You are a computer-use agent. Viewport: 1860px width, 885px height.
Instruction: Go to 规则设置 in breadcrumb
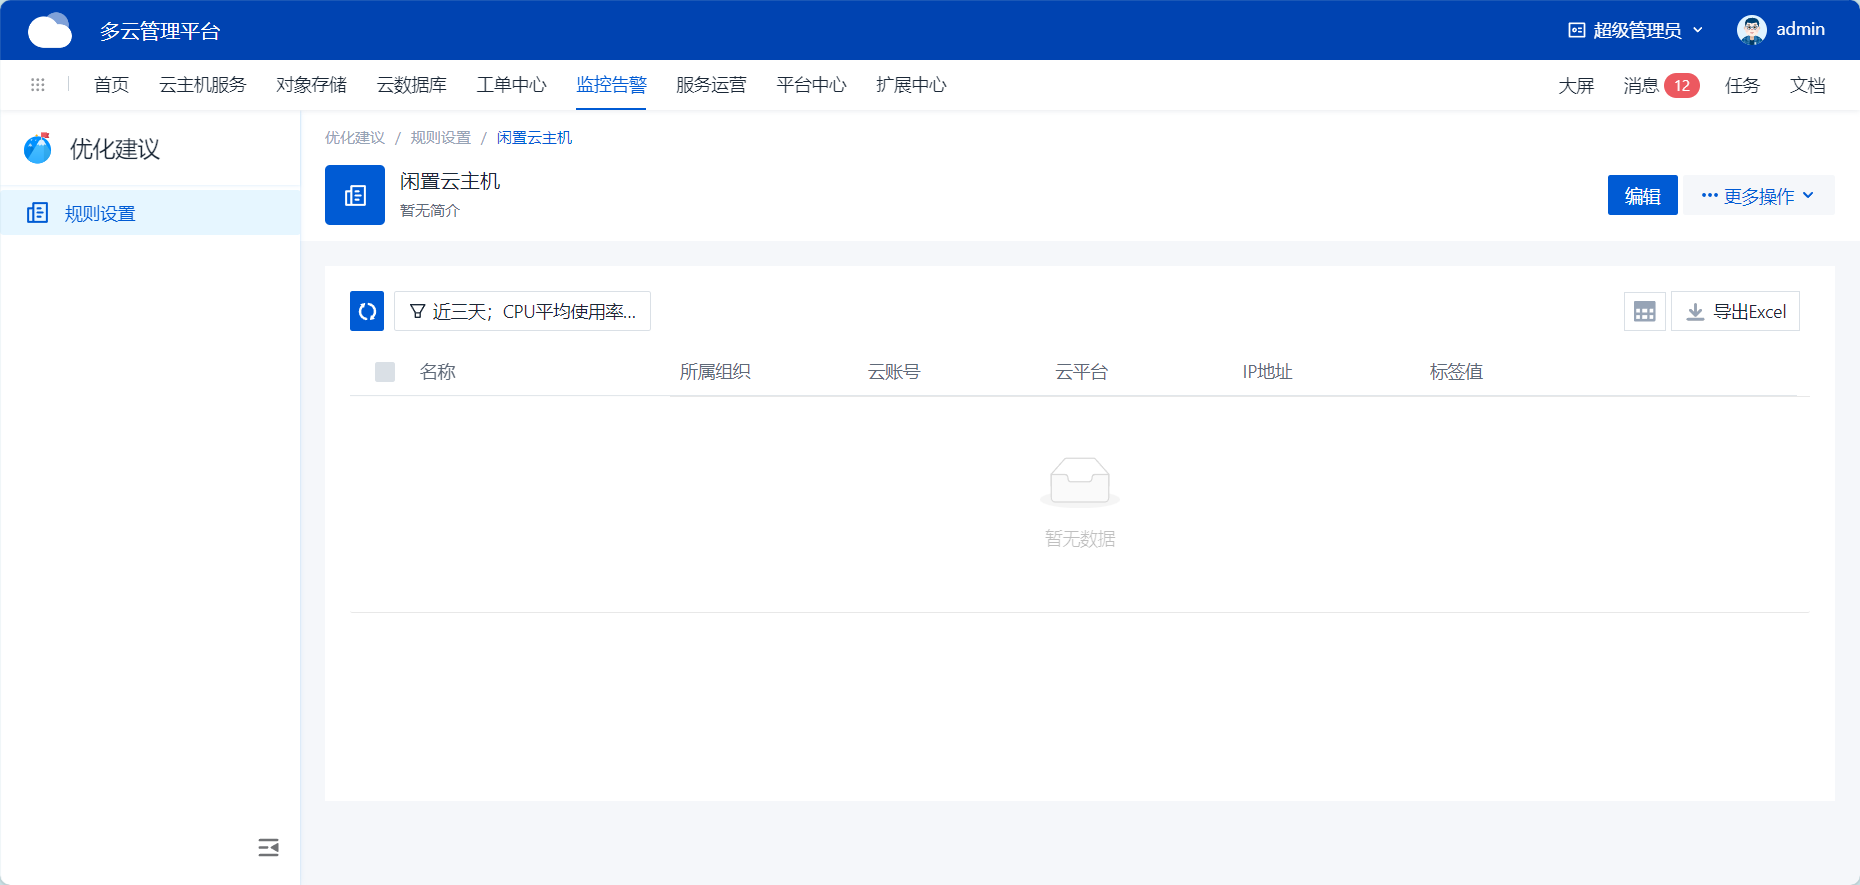[x=440, y=138]
